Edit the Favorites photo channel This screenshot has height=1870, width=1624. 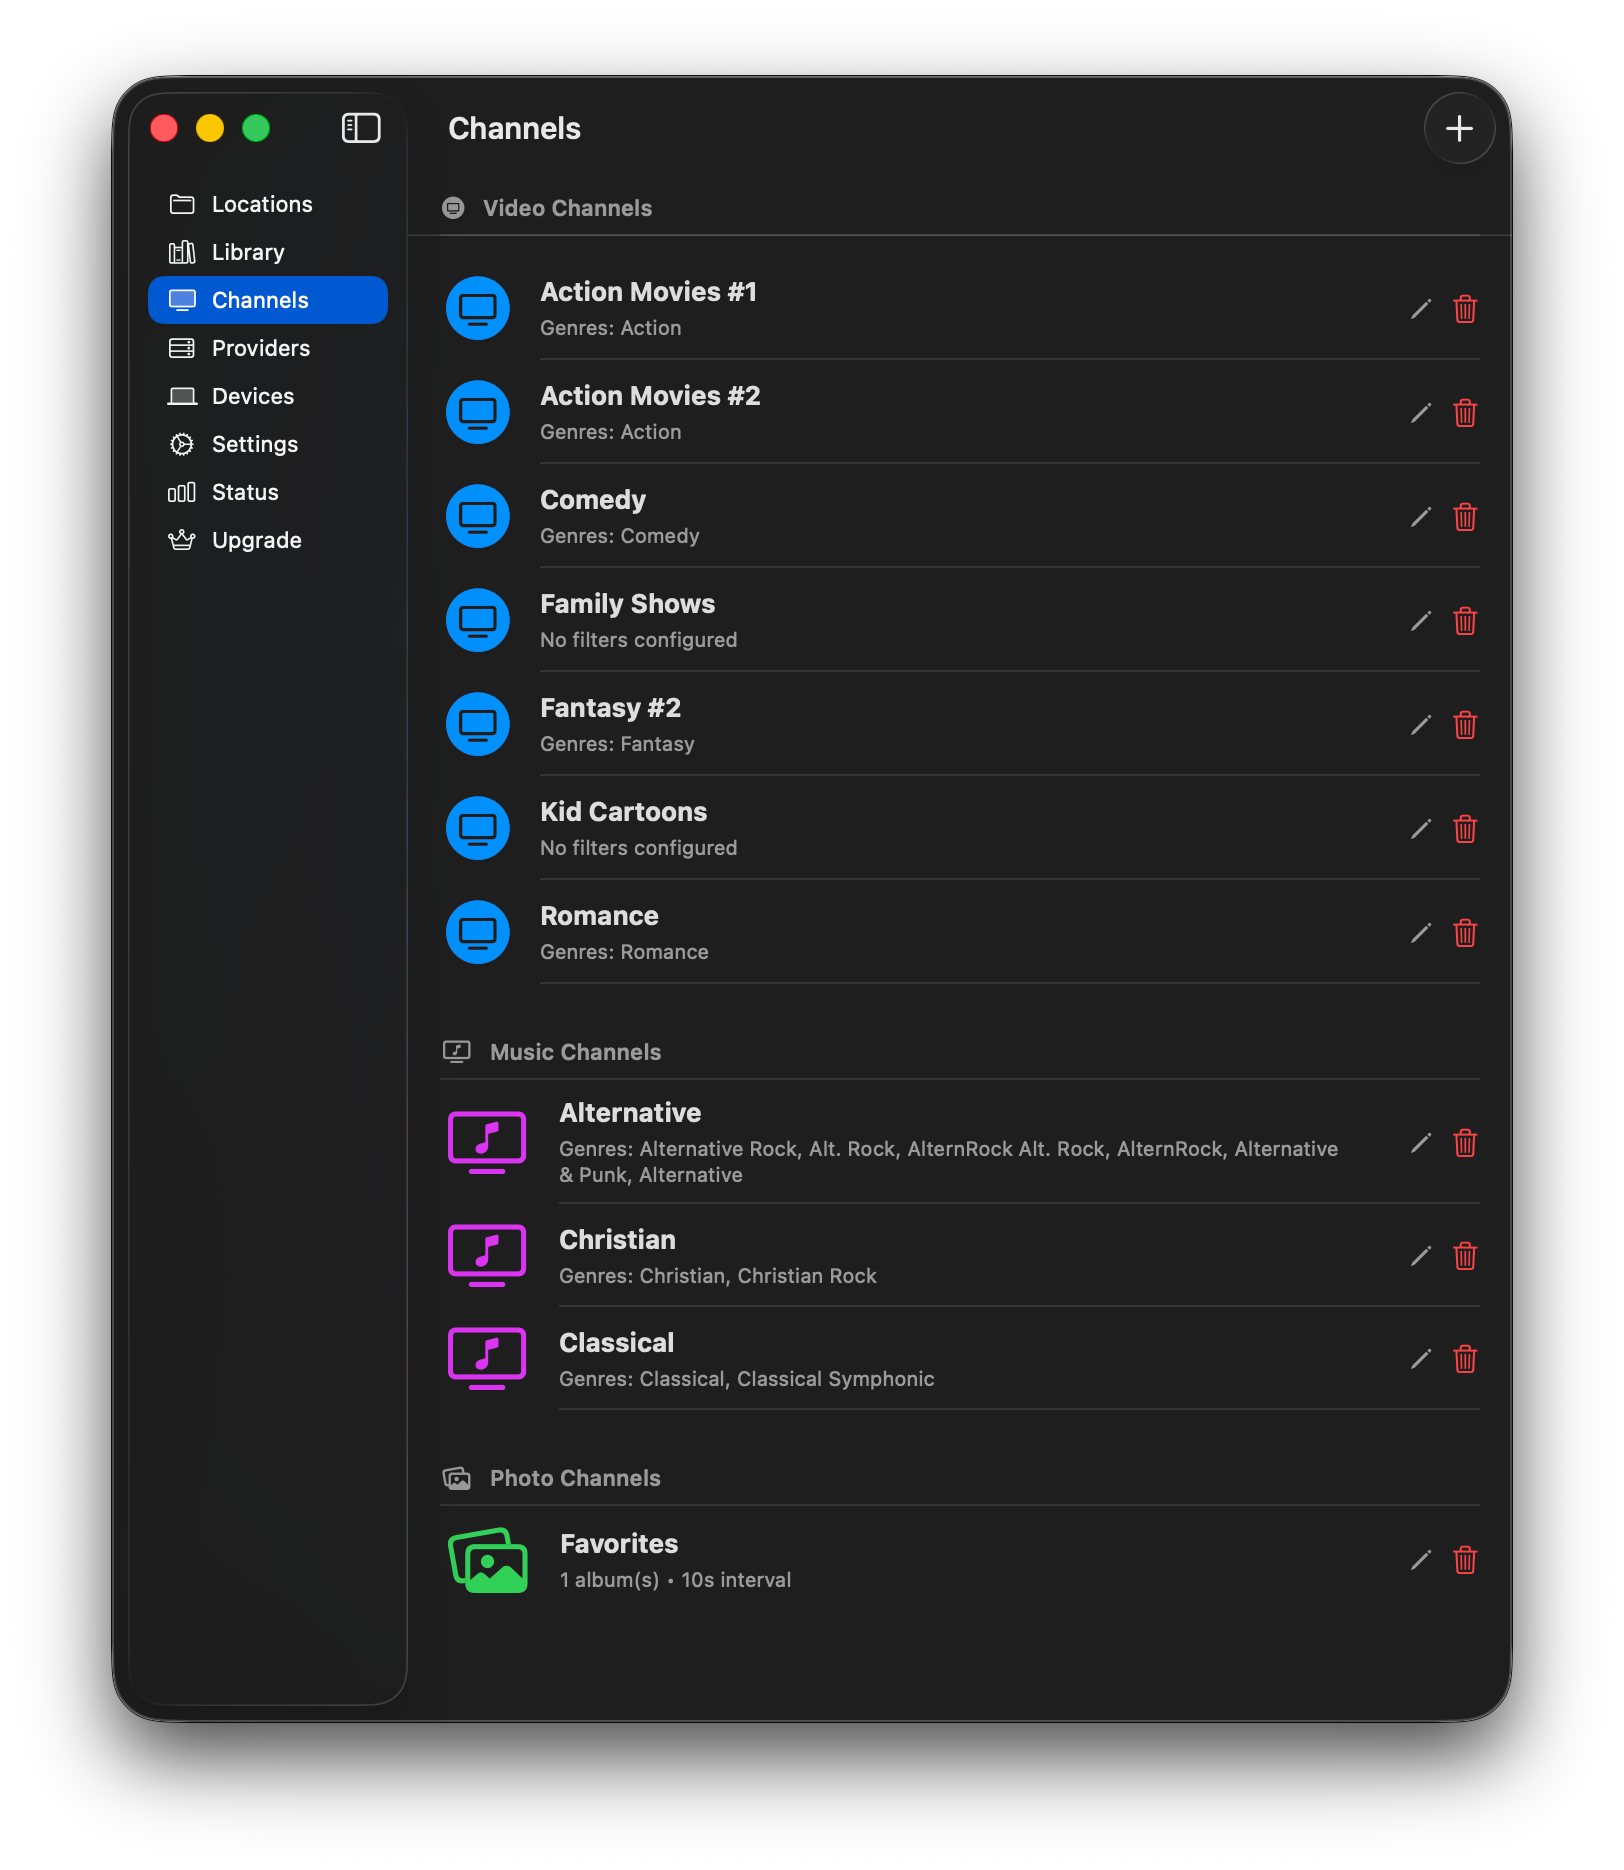click(x=1420, y=1560)
